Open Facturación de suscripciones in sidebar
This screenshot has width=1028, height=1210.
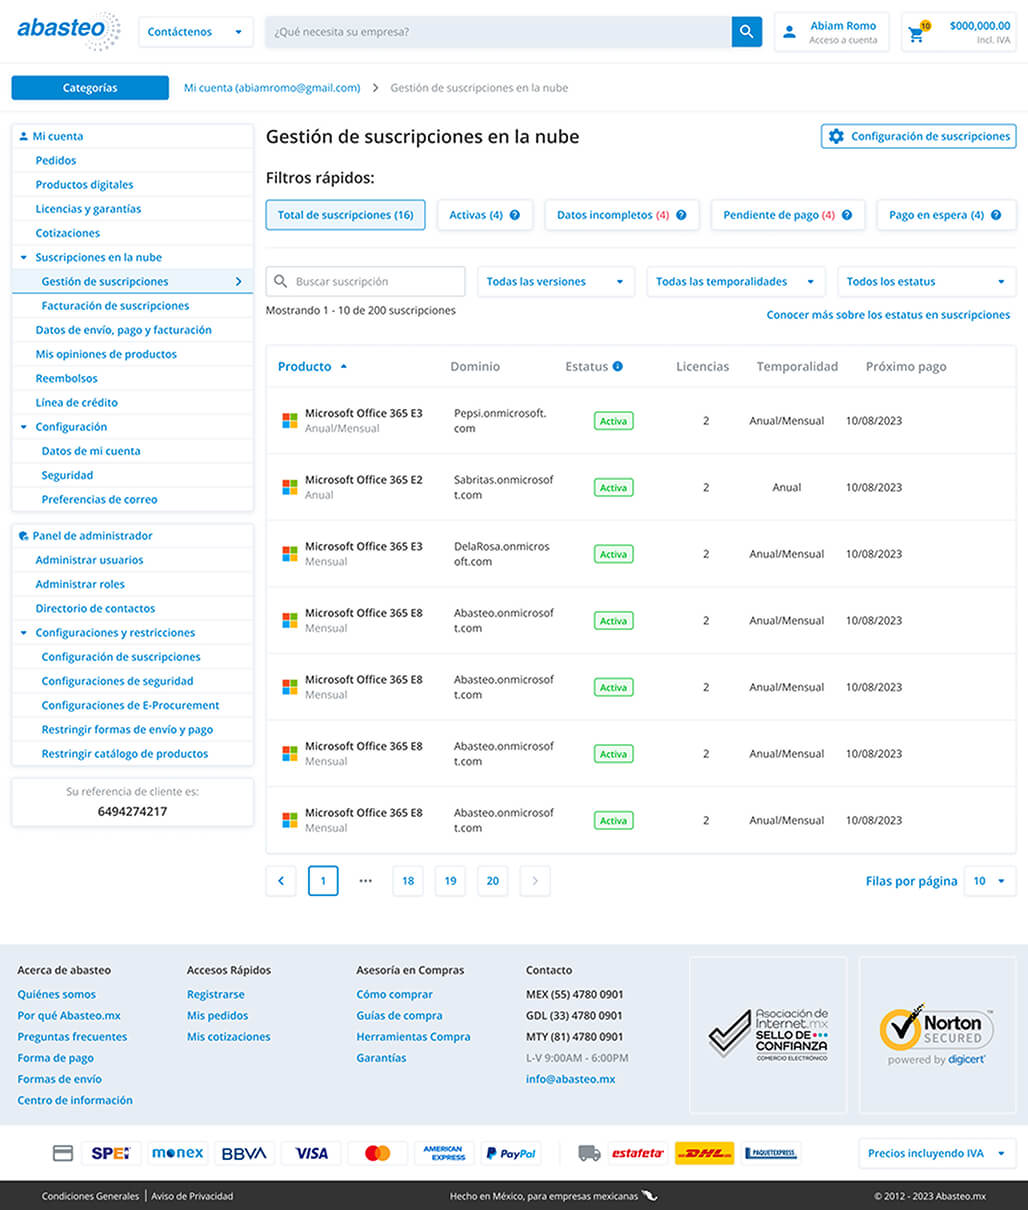click(115, 306)
